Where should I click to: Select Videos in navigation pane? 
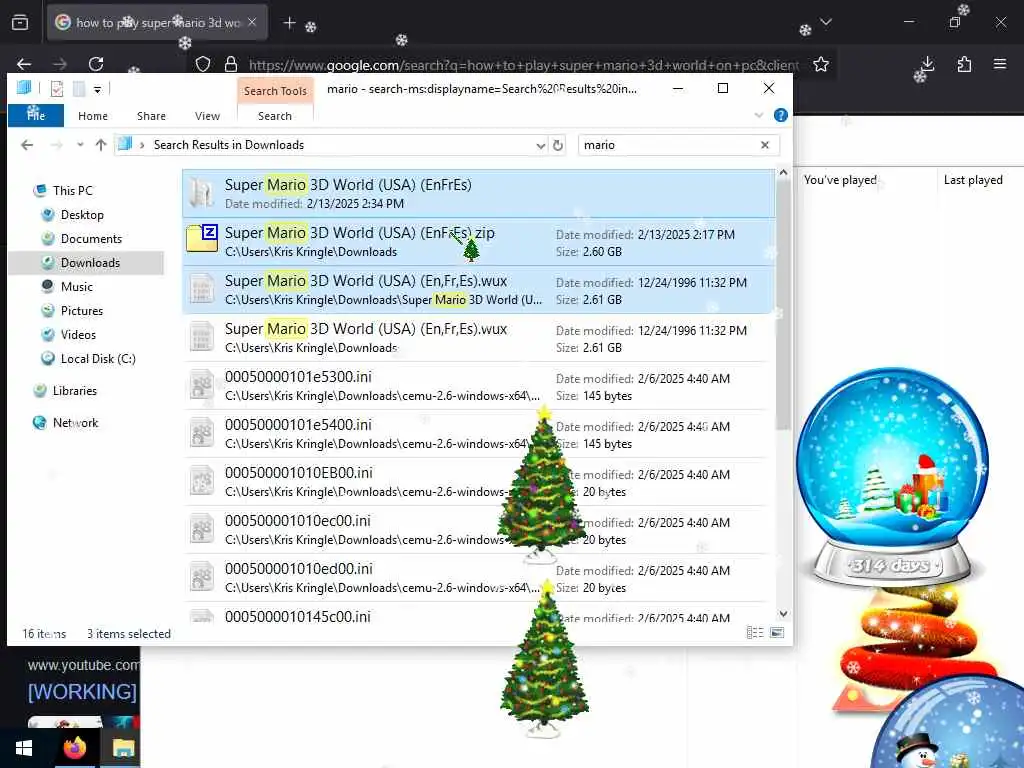tap(78, 335)
